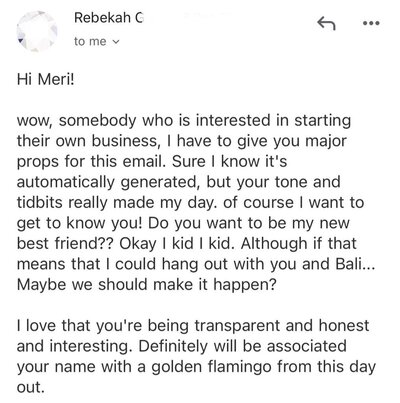Click the phrase "golden flamingo"
Viewport: 400px width, 403px height.
coord(212,367)
